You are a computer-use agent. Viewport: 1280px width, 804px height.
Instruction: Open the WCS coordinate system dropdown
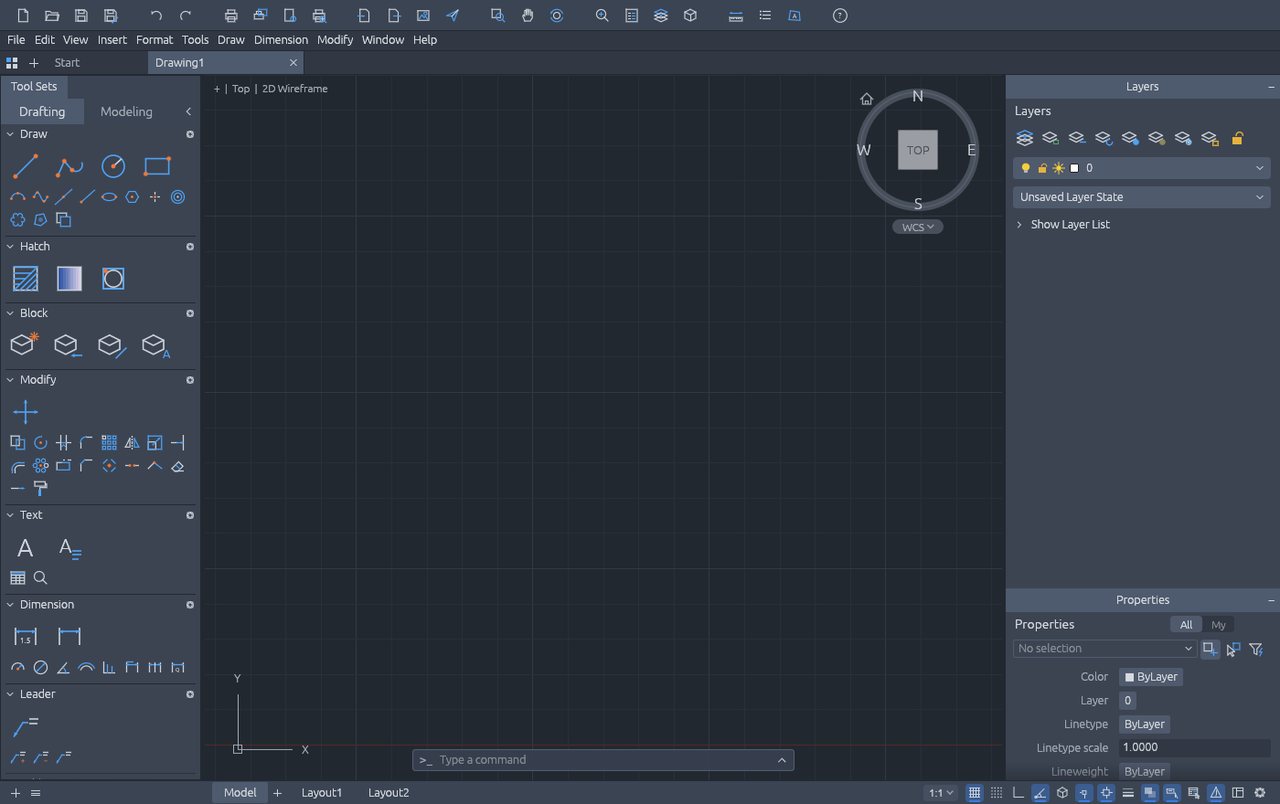point(918,227)
